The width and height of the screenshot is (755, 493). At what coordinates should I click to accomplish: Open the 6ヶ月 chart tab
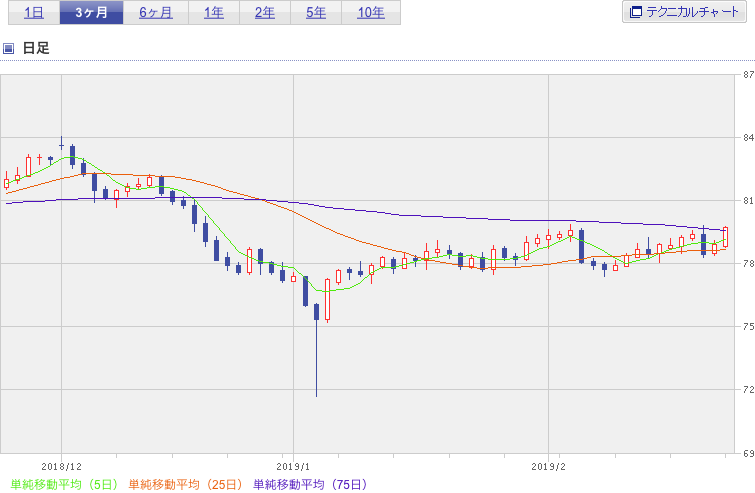coord(156,13)
